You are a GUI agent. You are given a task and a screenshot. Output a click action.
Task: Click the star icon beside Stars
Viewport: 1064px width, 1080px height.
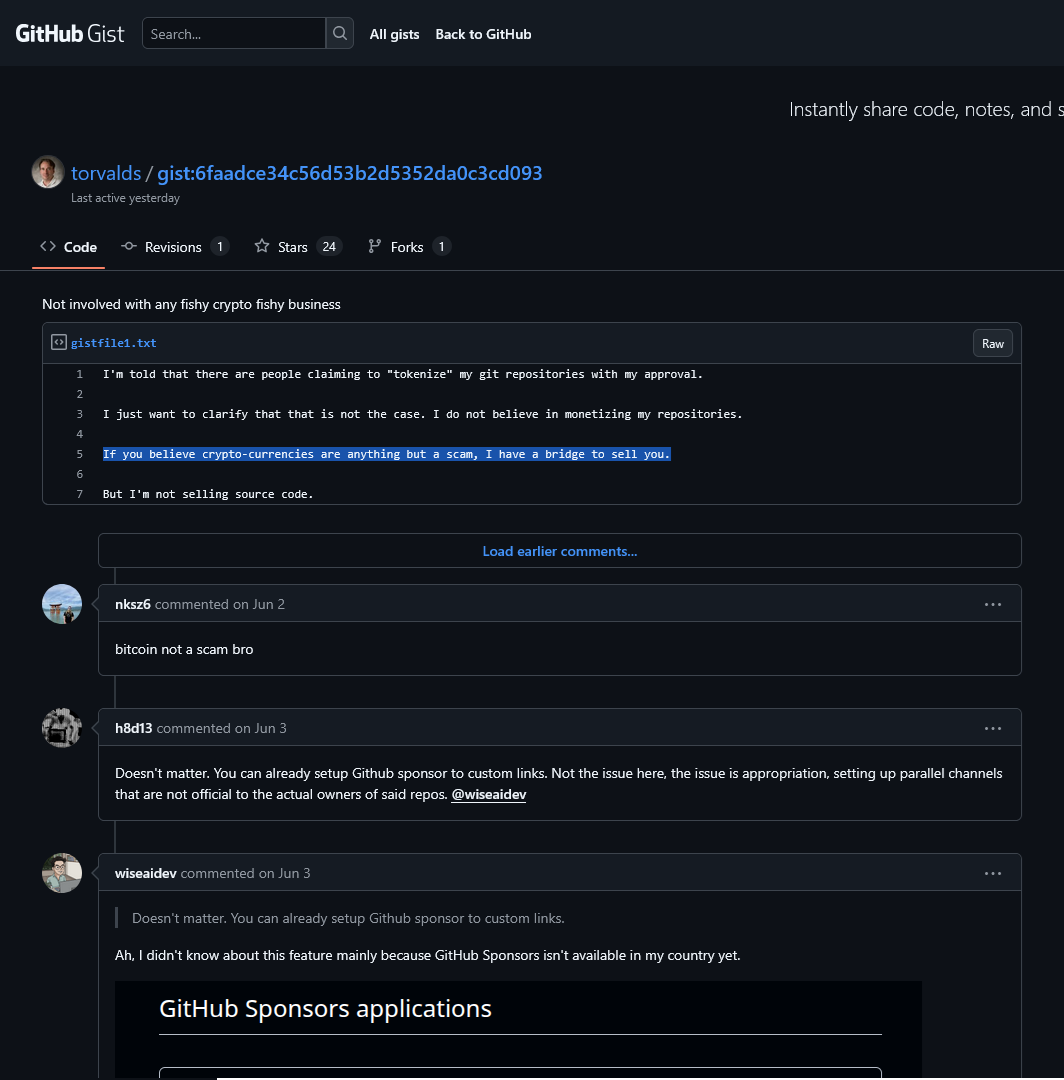(x=262, y=246)
